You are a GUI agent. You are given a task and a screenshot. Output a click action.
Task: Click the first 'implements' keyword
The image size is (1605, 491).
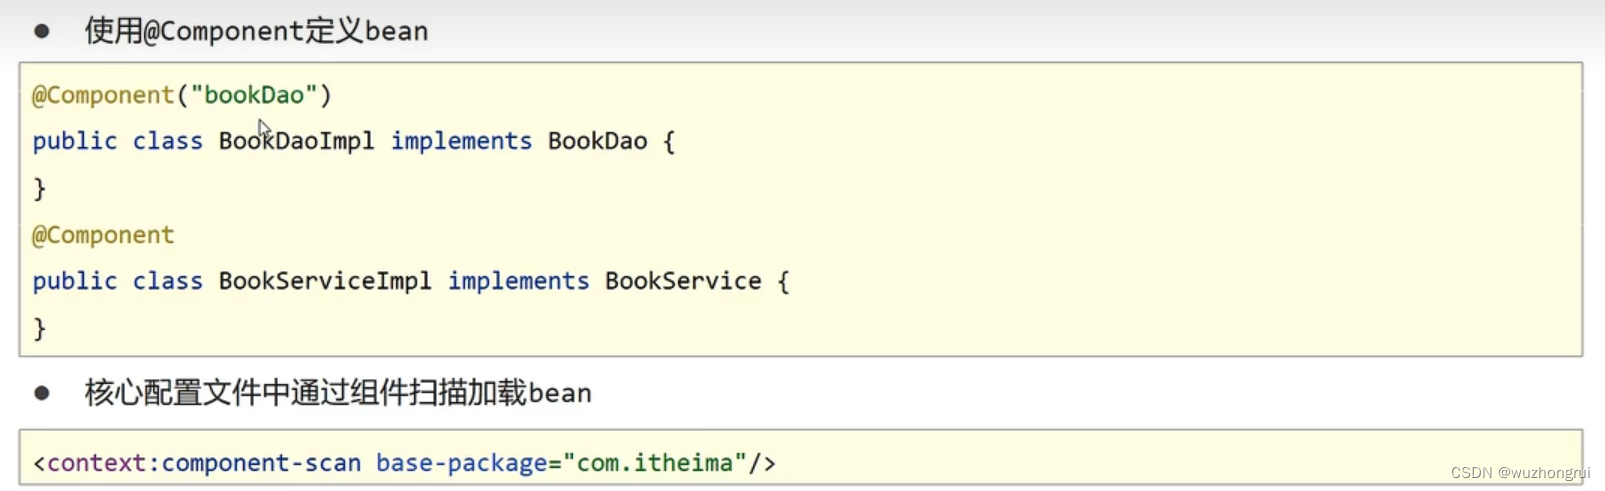461,141
